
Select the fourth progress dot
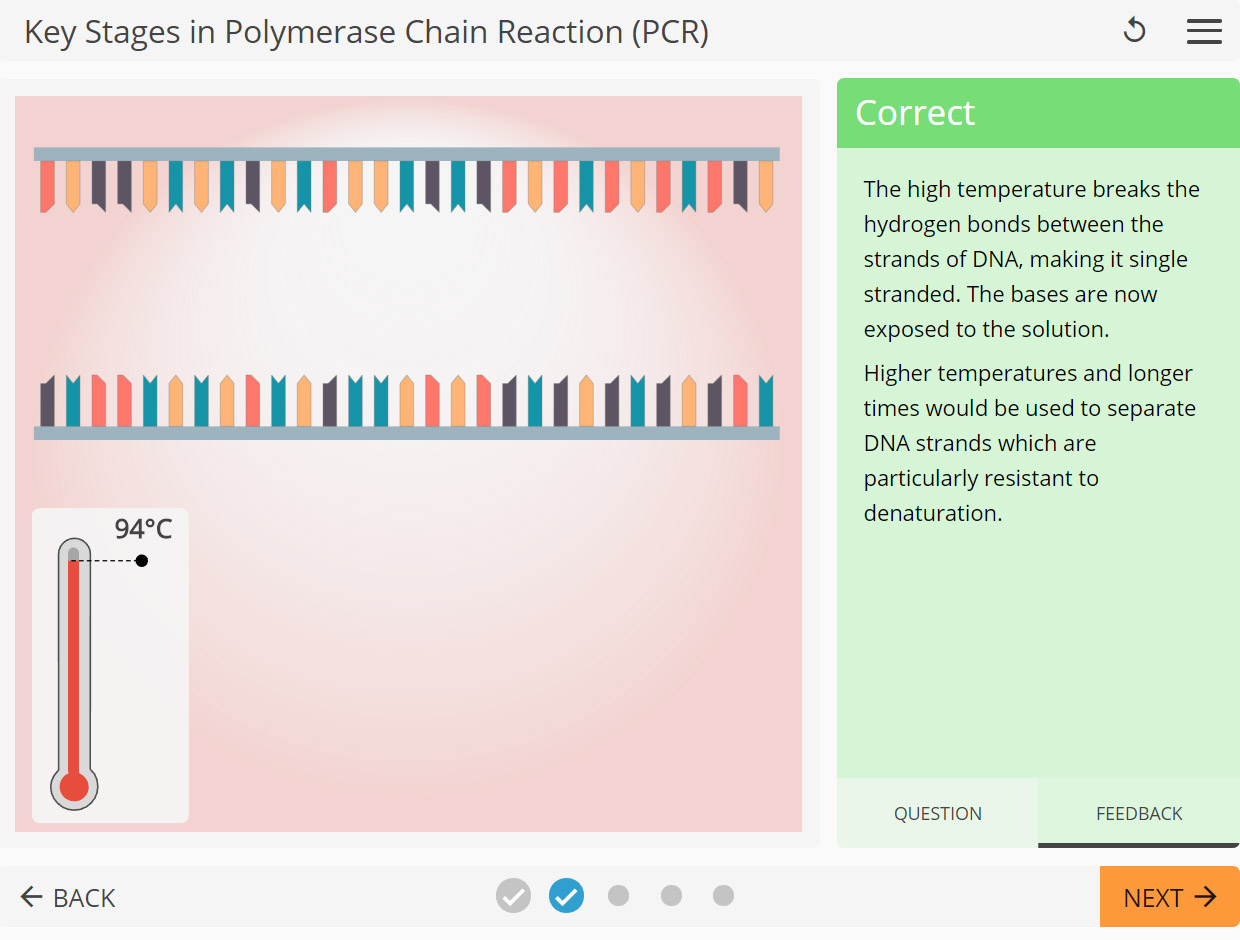[671, 896]
